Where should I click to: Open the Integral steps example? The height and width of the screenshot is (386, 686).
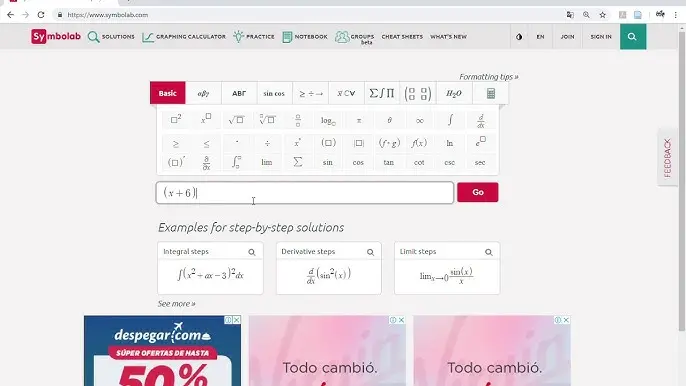210,268
